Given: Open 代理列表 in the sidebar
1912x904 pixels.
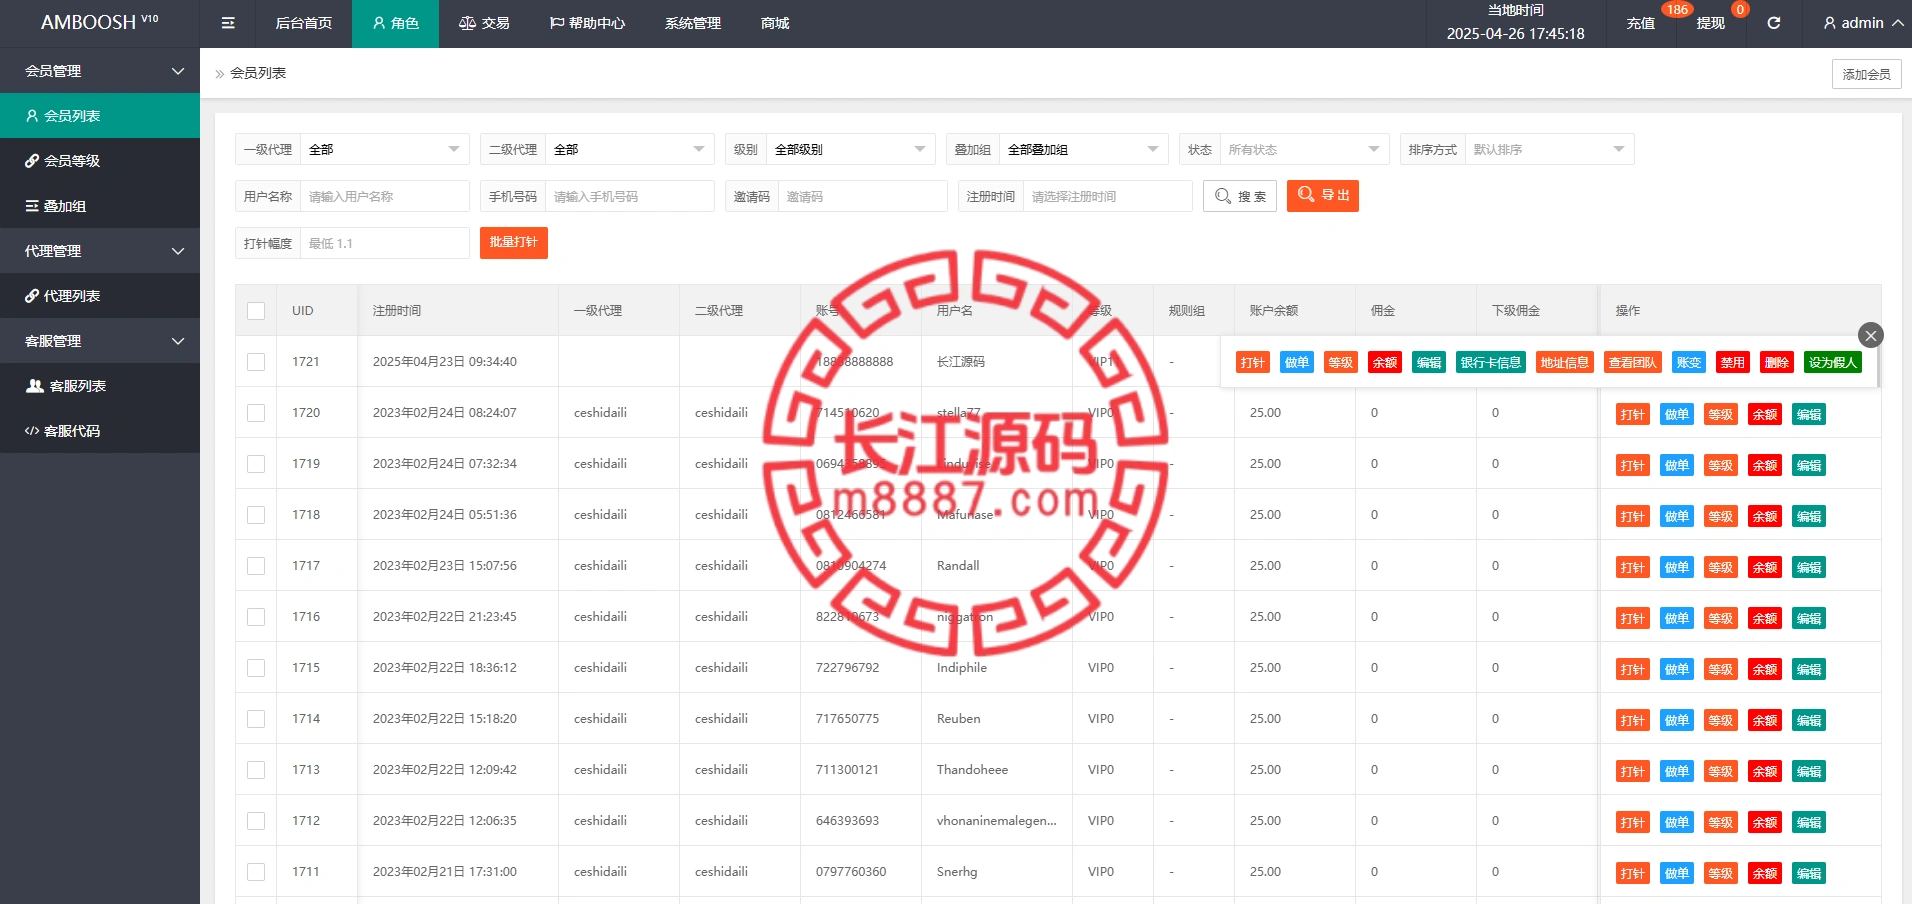Looking at the screenshot, I should (x=100, y=296).
